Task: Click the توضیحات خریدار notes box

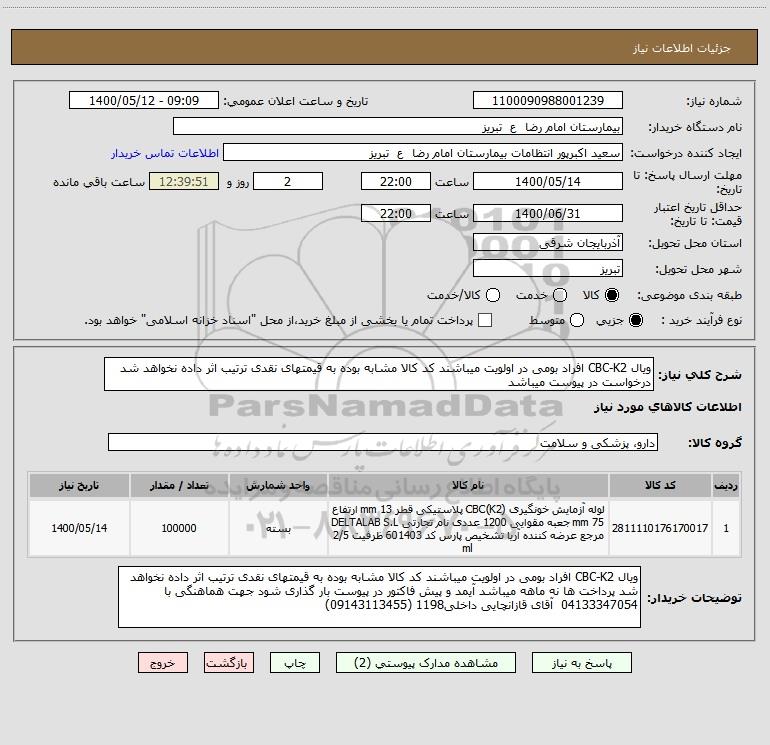Action: (x=379, y=597)
